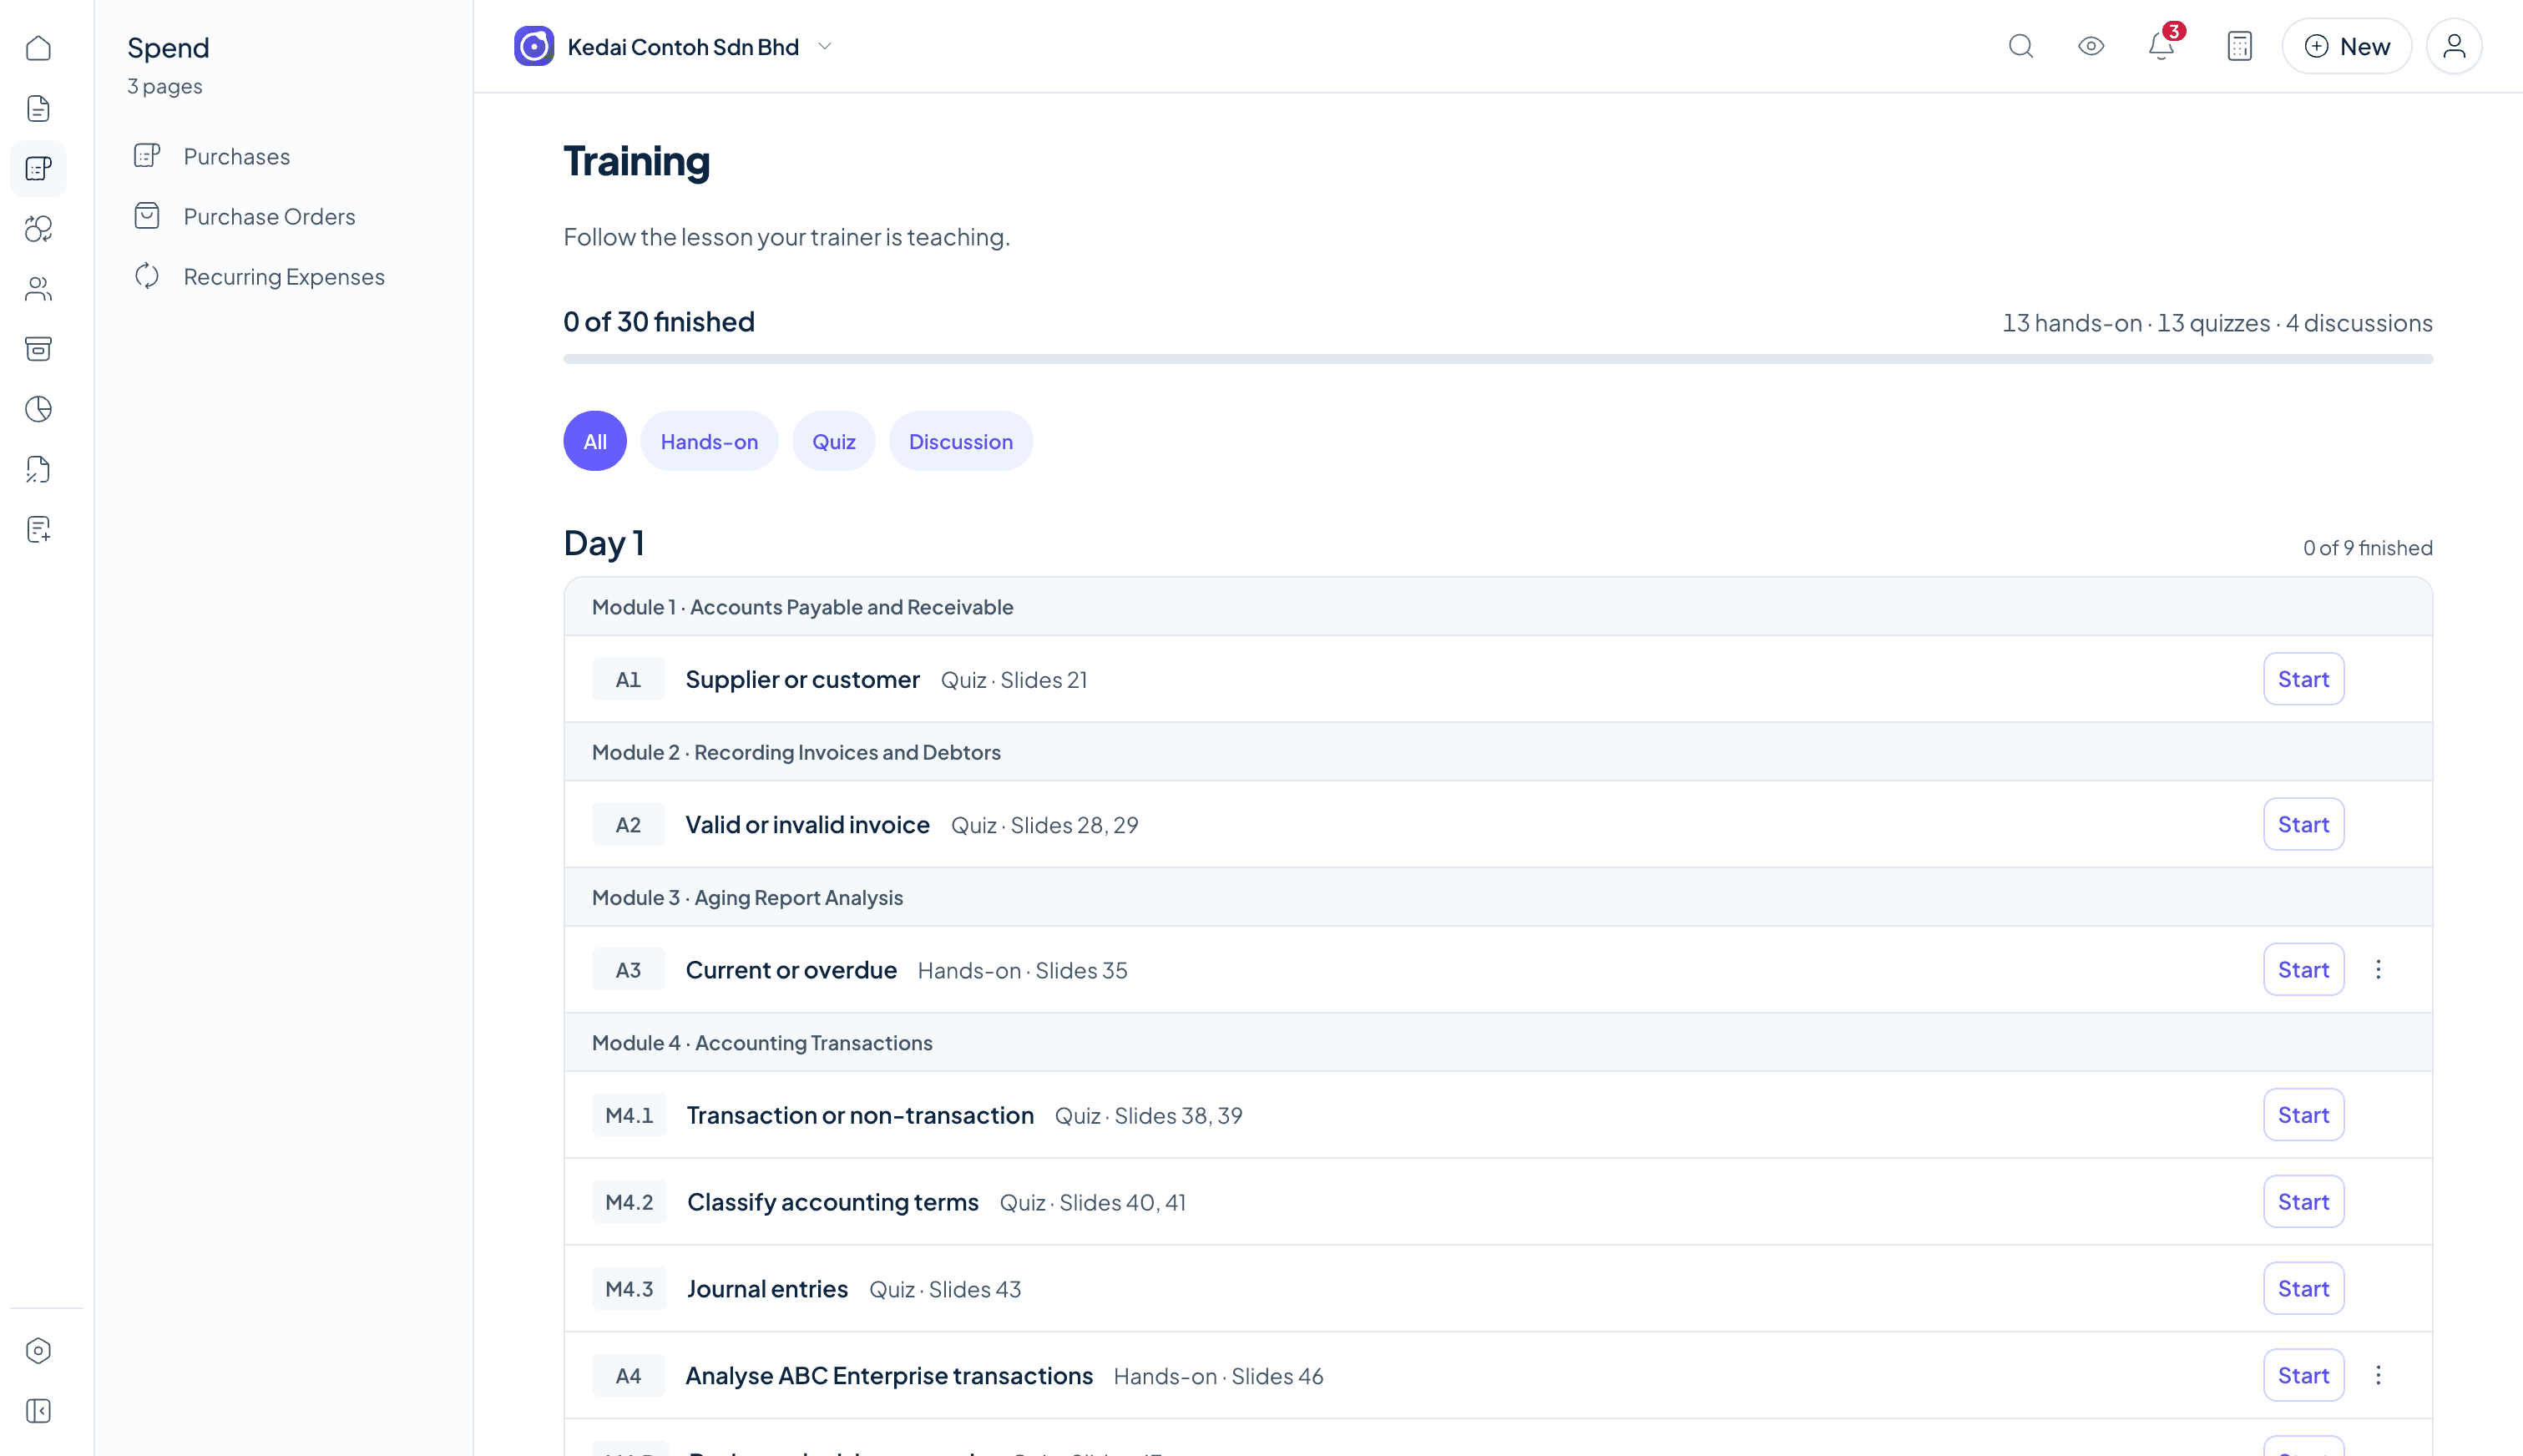2523x1456 pixels.
Task: Click the search magnifier icon
Action: pyautogui.click(x=2020, y=46)
